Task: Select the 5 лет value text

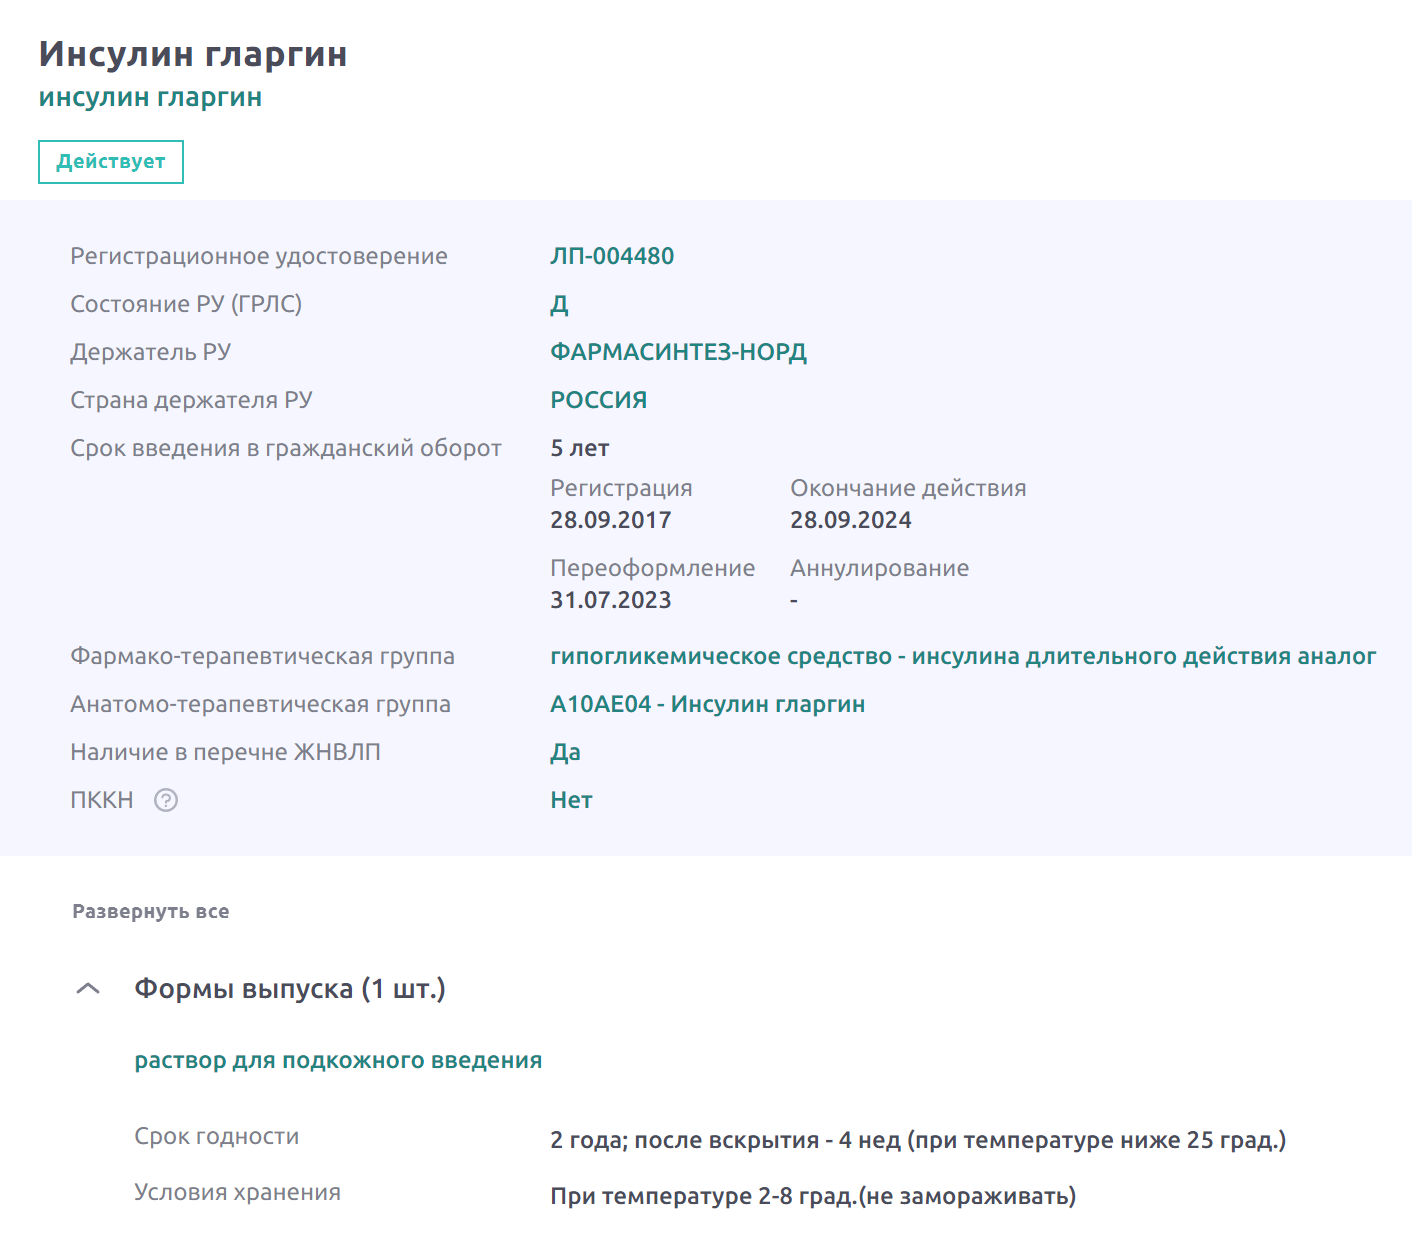Action: coord(579,448)
